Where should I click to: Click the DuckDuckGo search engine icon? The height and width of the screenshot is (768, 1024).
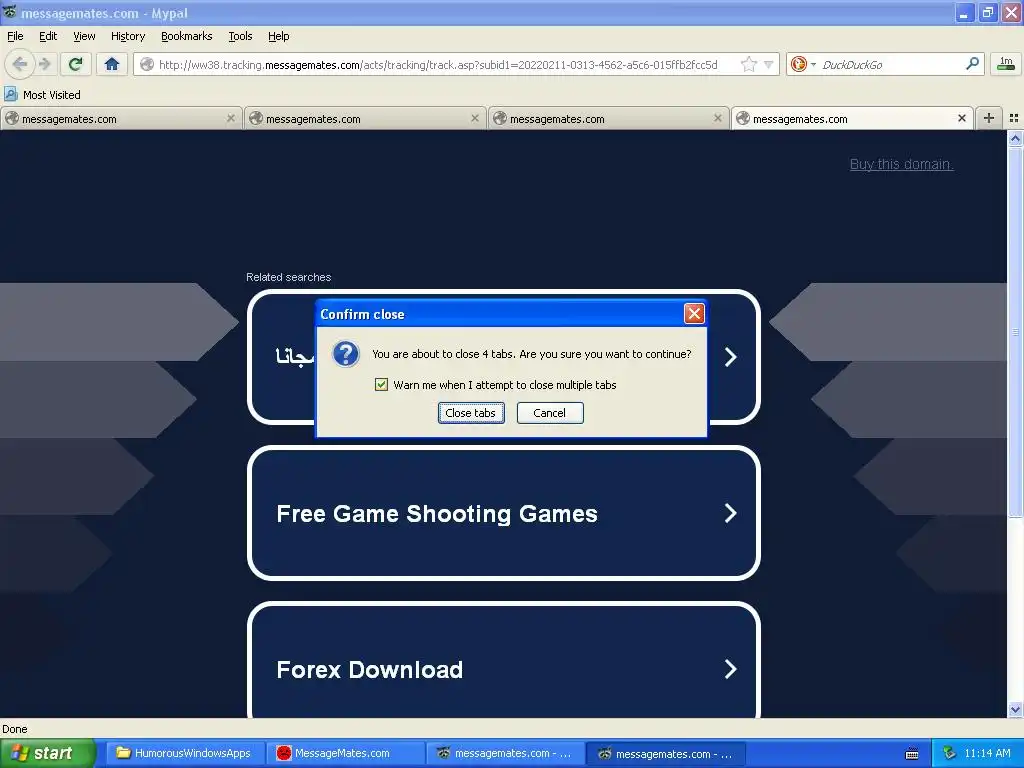[798, 64]
